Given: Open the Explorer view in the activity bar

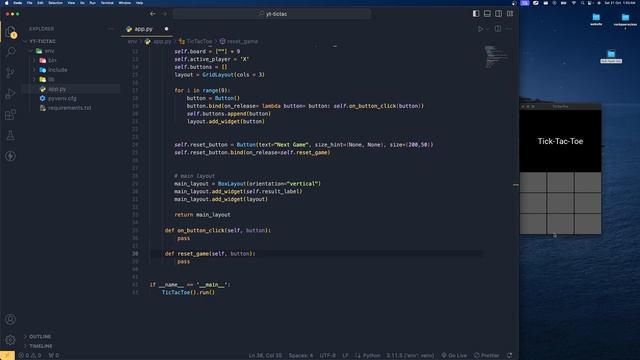Looking at the screenshot, I should coord(11,32).
